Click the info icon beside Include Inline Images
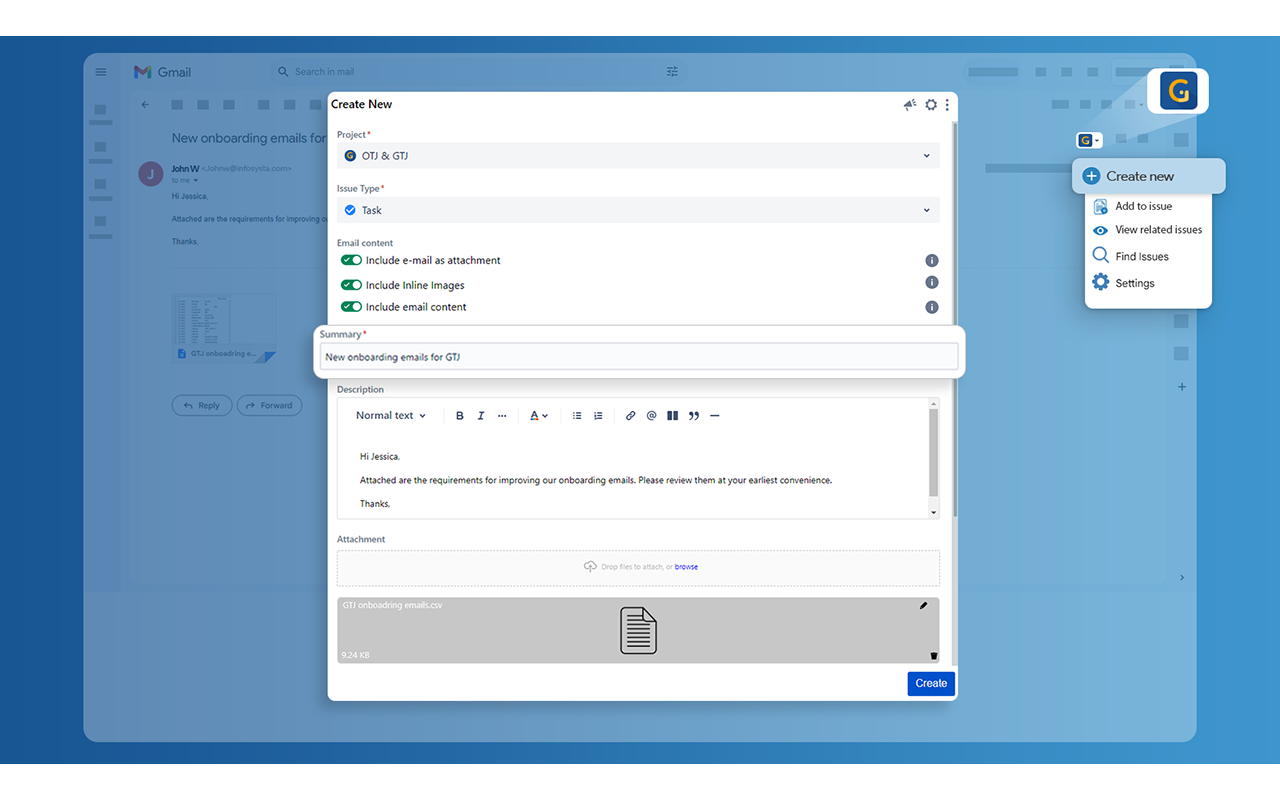Image resolution: width=1280 pixels, height=800 pixels. (931, 283)
